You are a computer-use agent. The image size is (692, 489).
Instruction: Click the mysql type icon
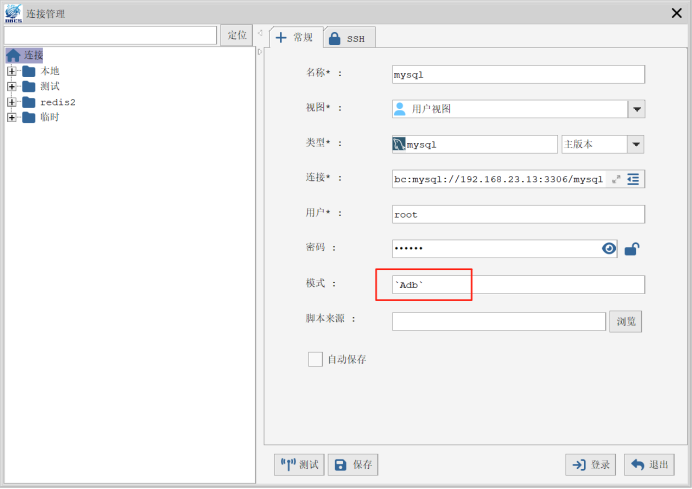click(399, 144)
